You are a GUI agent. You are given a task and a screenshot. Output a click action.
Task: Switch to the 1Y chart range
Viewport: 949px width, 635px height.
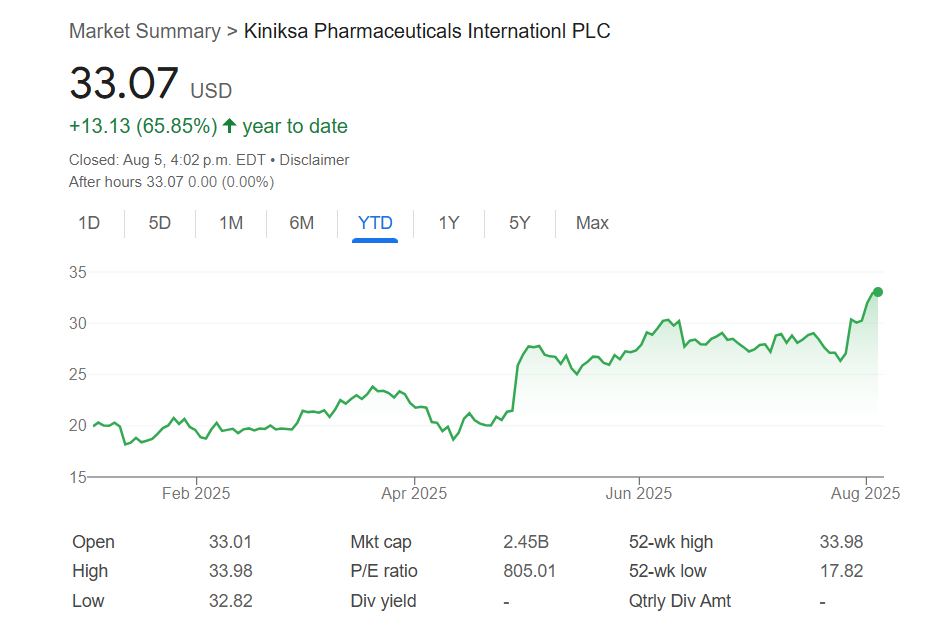(x=448, y=223)
